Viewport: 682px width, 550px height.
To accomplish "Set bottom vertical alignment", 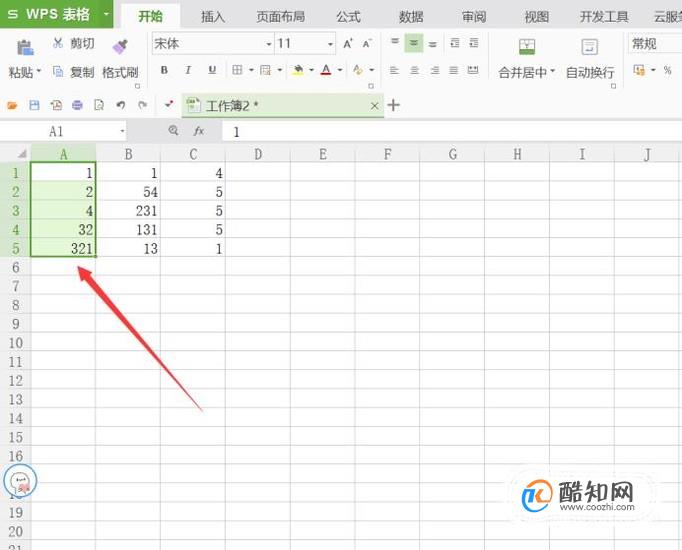I will pos(433,43).
